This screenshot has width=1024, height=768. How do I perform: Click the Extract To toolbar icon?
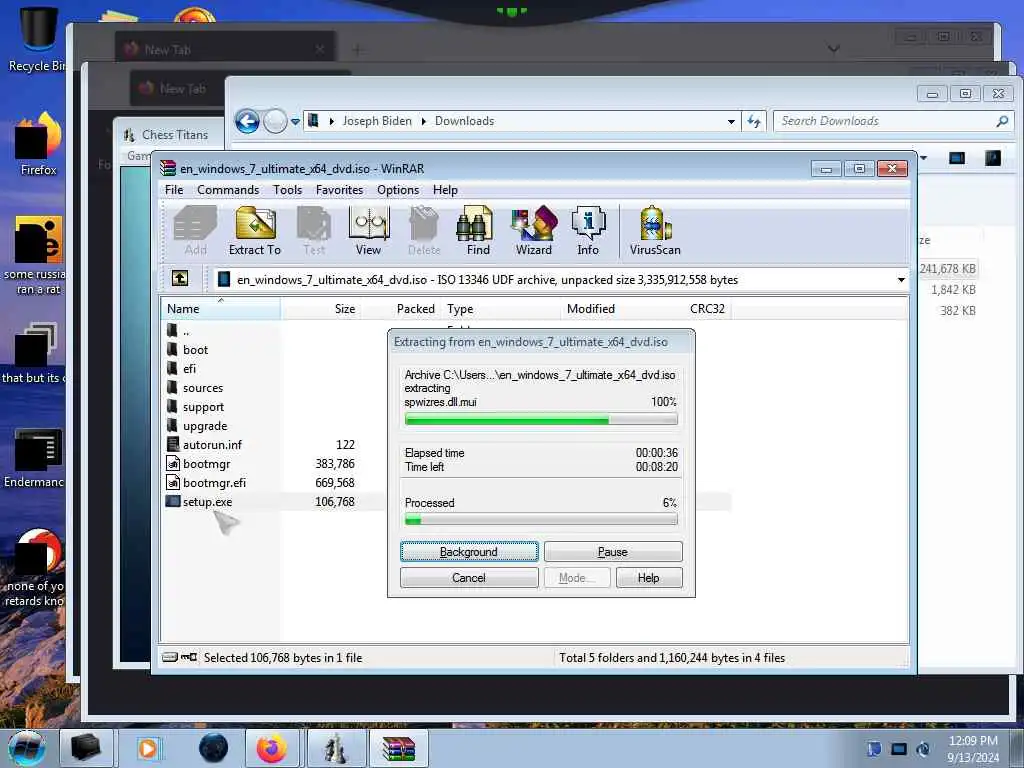click(x=255, y=231)
